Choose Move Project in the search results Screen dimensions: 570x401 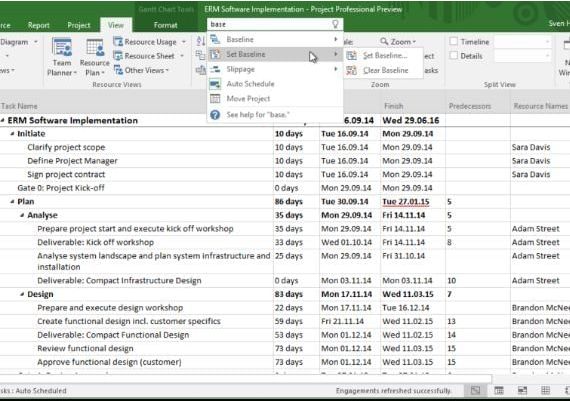tap(275, 99)
